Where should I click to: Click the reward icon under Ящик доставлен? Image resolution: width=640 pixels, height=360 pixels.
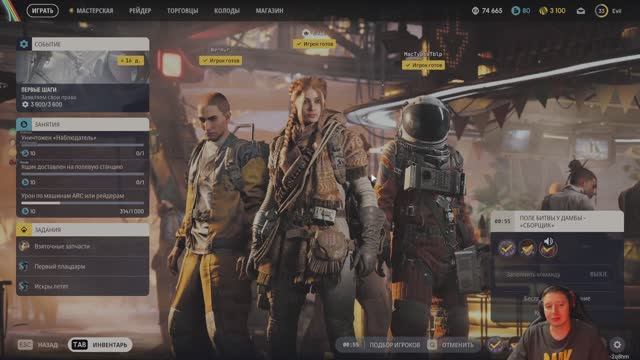(x=25, y=182)
